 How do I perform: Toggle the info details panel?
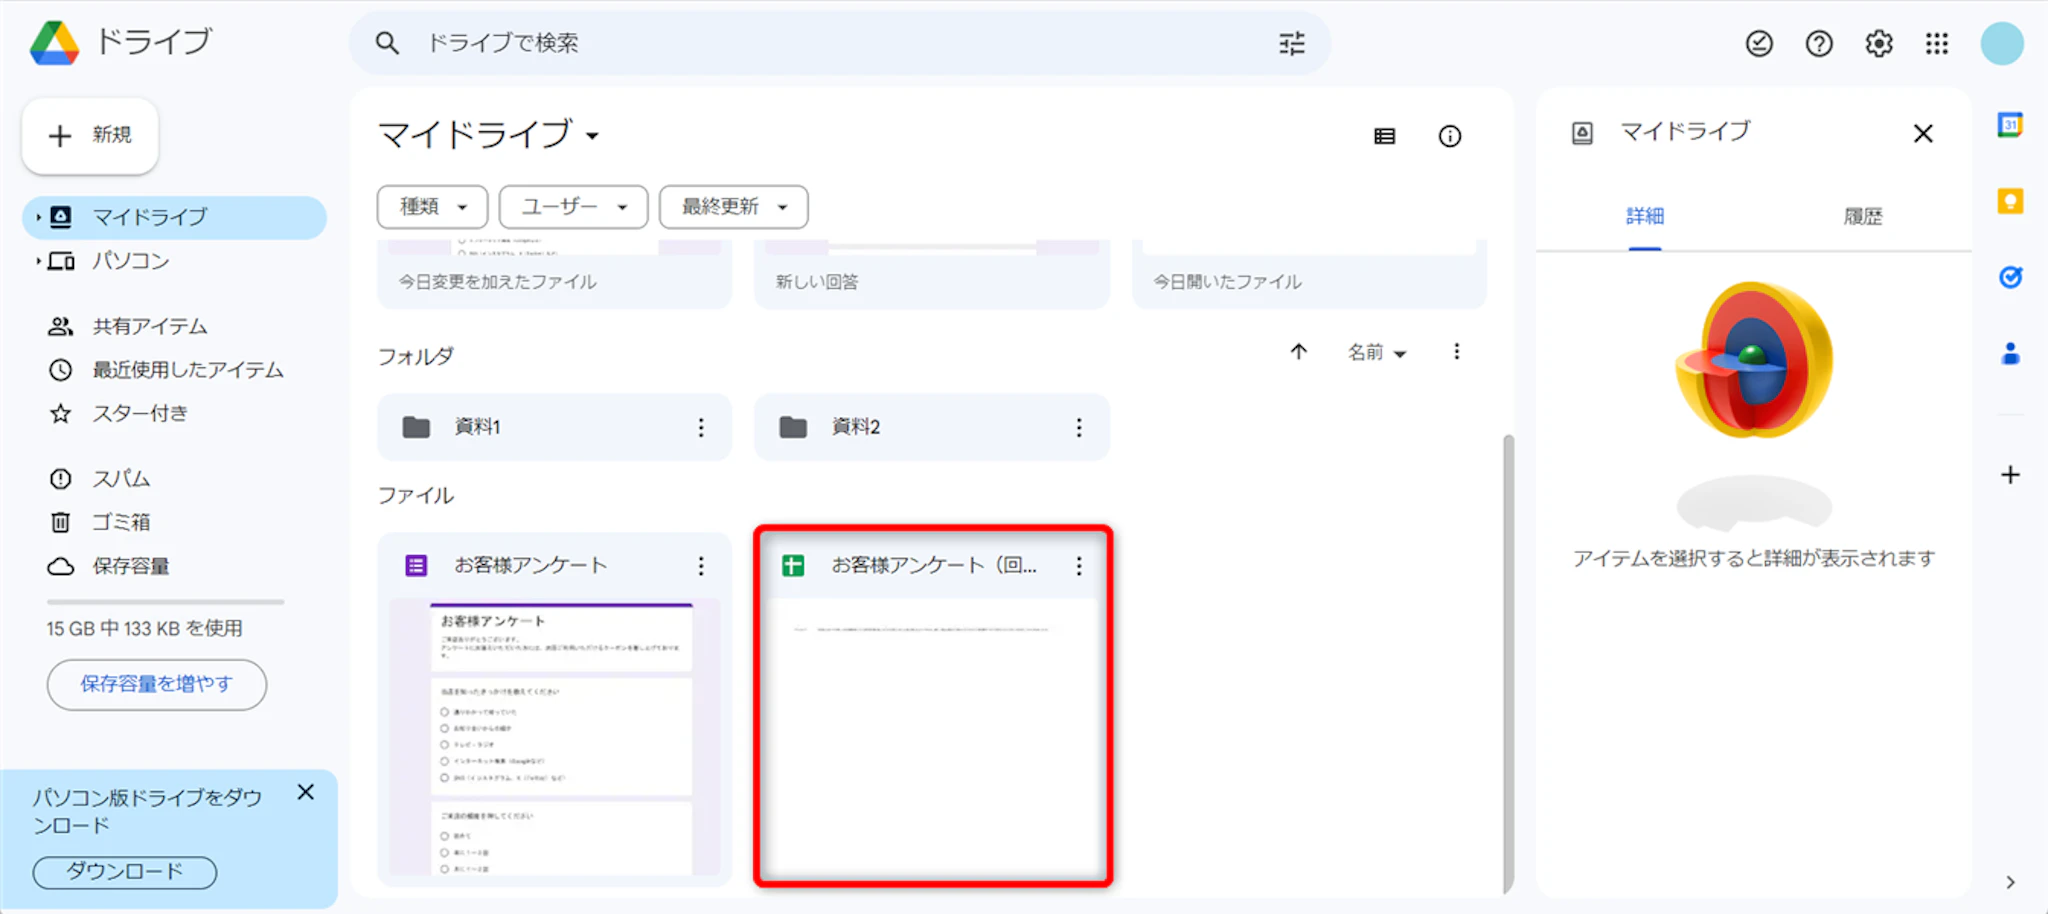tap(1449, 136)
